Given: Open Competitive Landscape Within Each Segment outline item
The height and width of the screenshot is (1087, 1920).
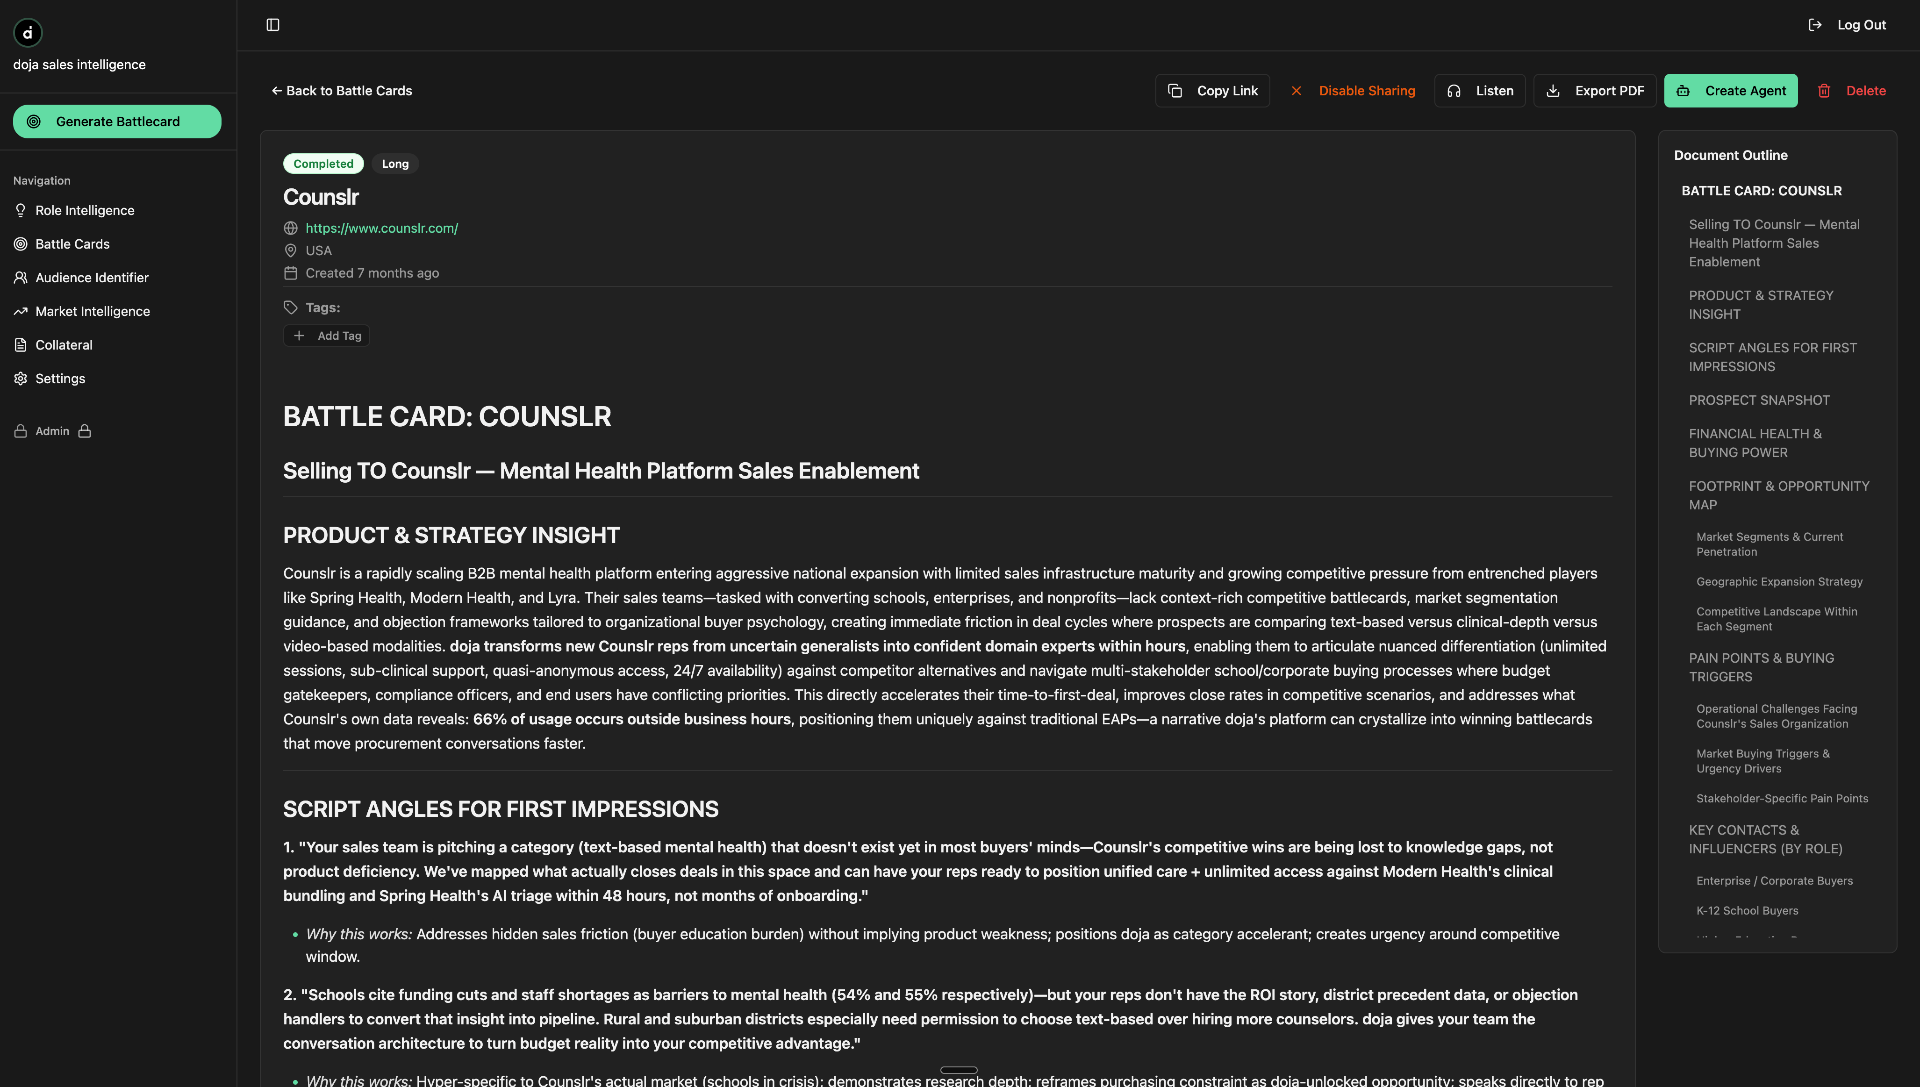Looking at the screenshot, I should click(1776, 619).
